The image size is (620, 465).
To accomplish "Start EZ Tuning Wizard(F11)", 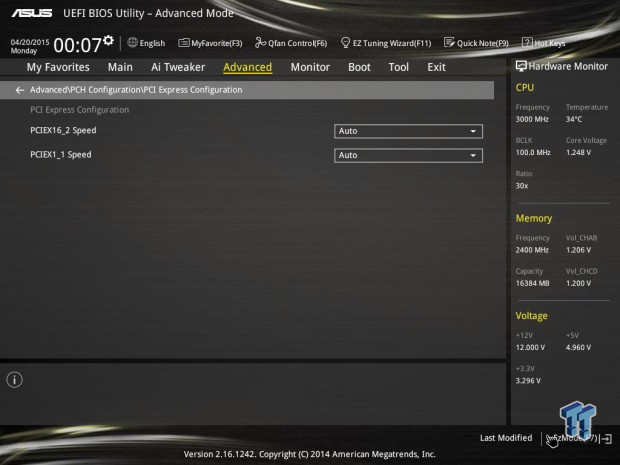I will coord(386,43).
